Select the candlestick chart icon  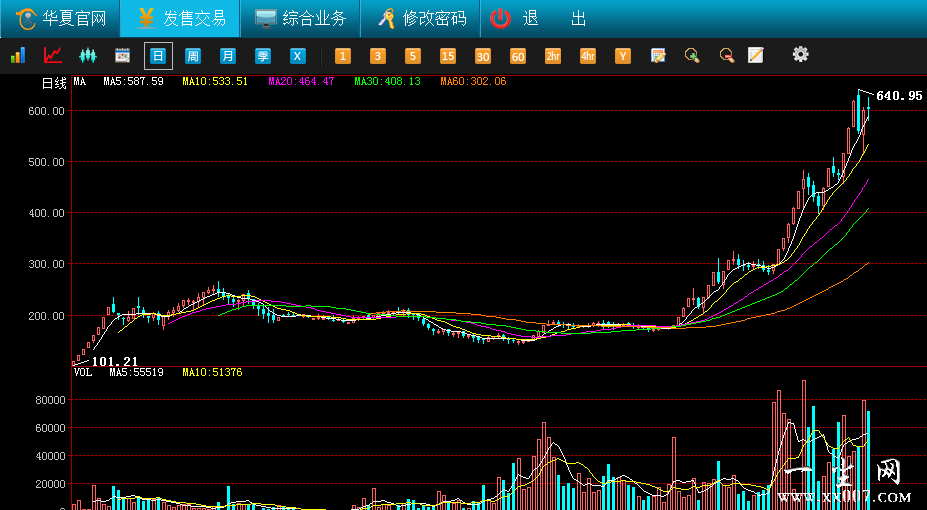pyautogui.click(x=88, y=56)
